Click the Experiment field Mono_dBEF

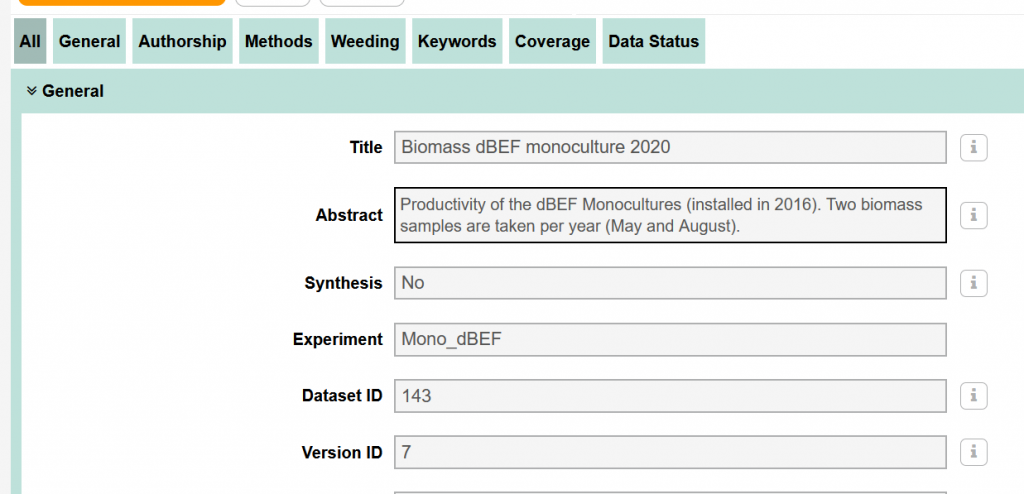coord(670,340)
